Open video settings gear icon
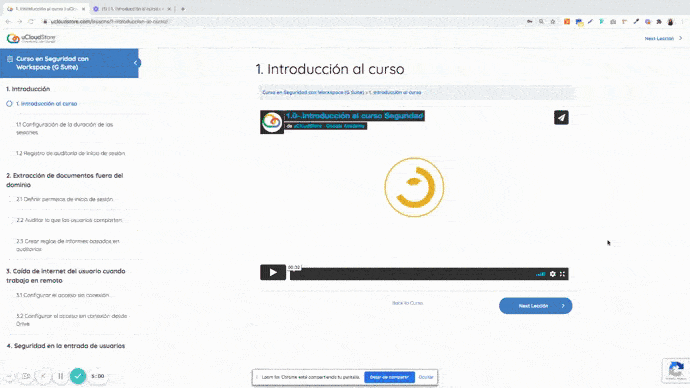 pos(553,274)
